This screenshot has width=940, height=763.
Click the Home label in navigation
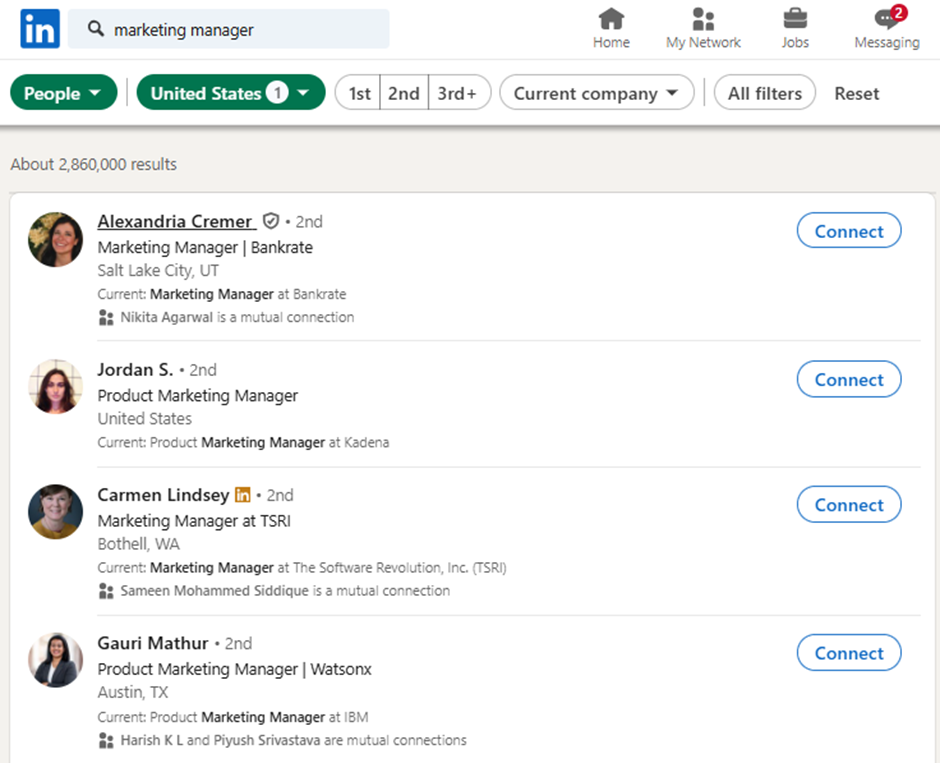tap(611, 43)
